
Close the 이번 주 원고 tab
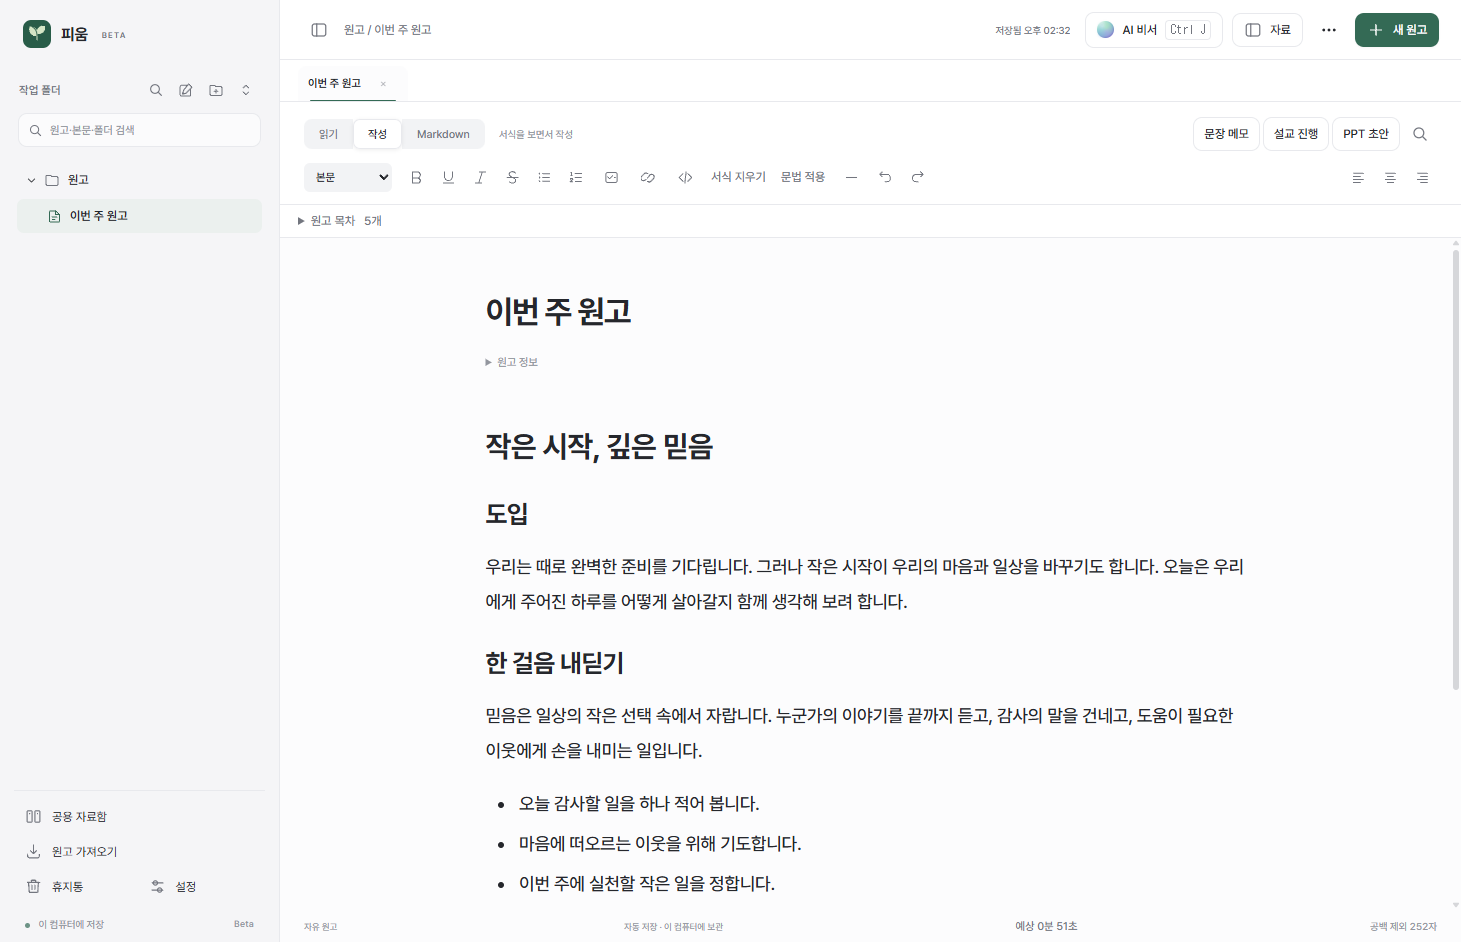383,84
